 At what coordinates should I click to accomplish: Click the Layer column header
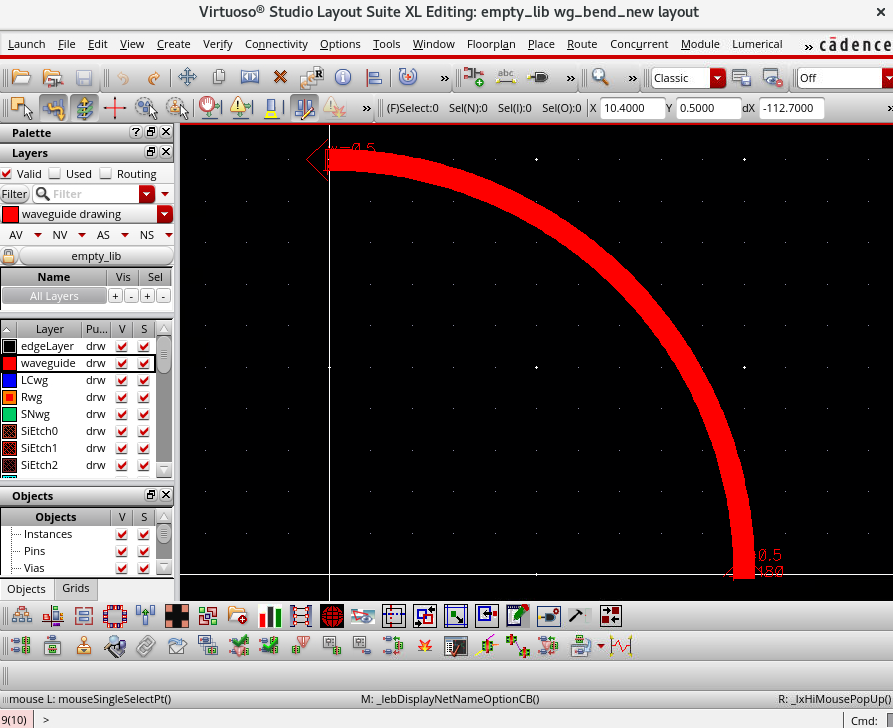(50, 329)
